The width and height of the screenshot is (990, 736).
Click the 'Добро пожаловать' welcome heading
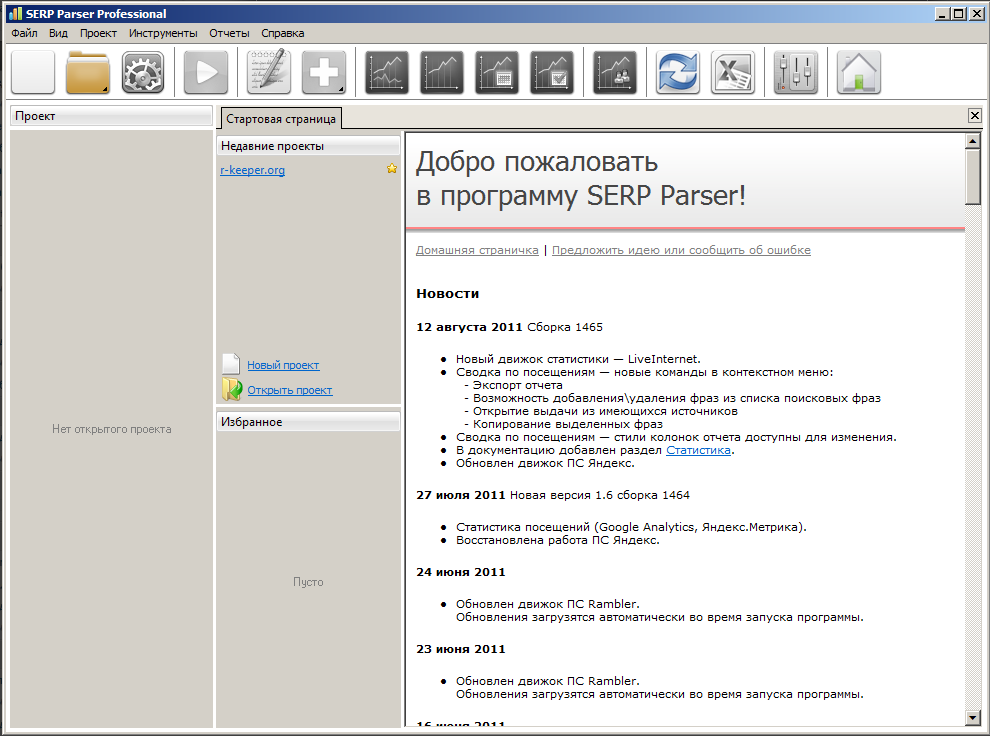[537, 162]
